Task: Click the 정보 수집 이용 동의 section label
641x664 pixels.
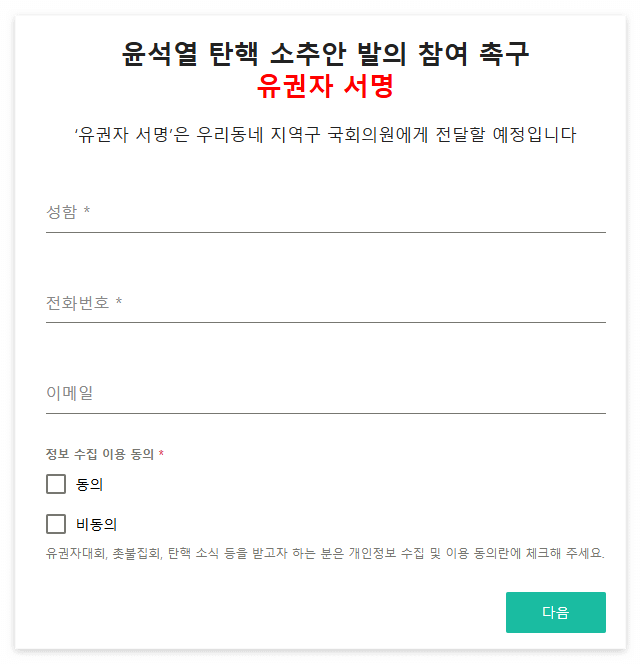Action: coord(100,454)
